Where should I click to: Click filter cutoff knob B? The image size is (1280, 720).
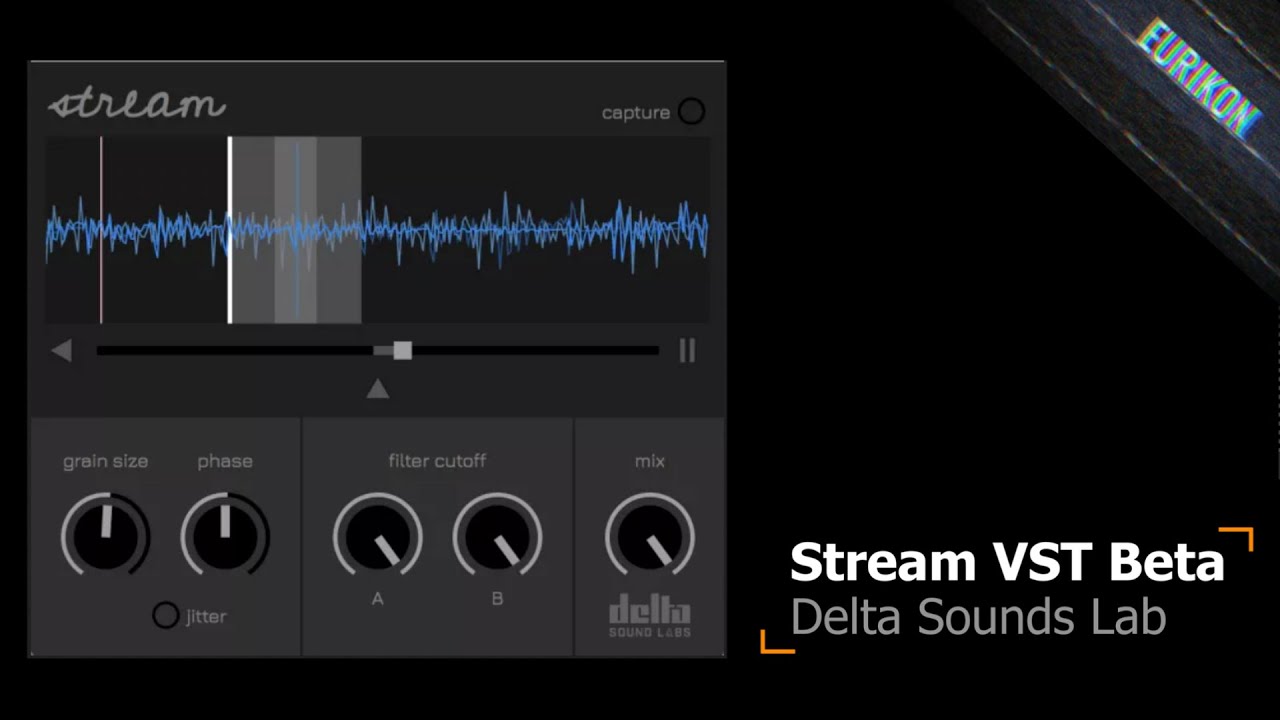(x=497, y=536)
